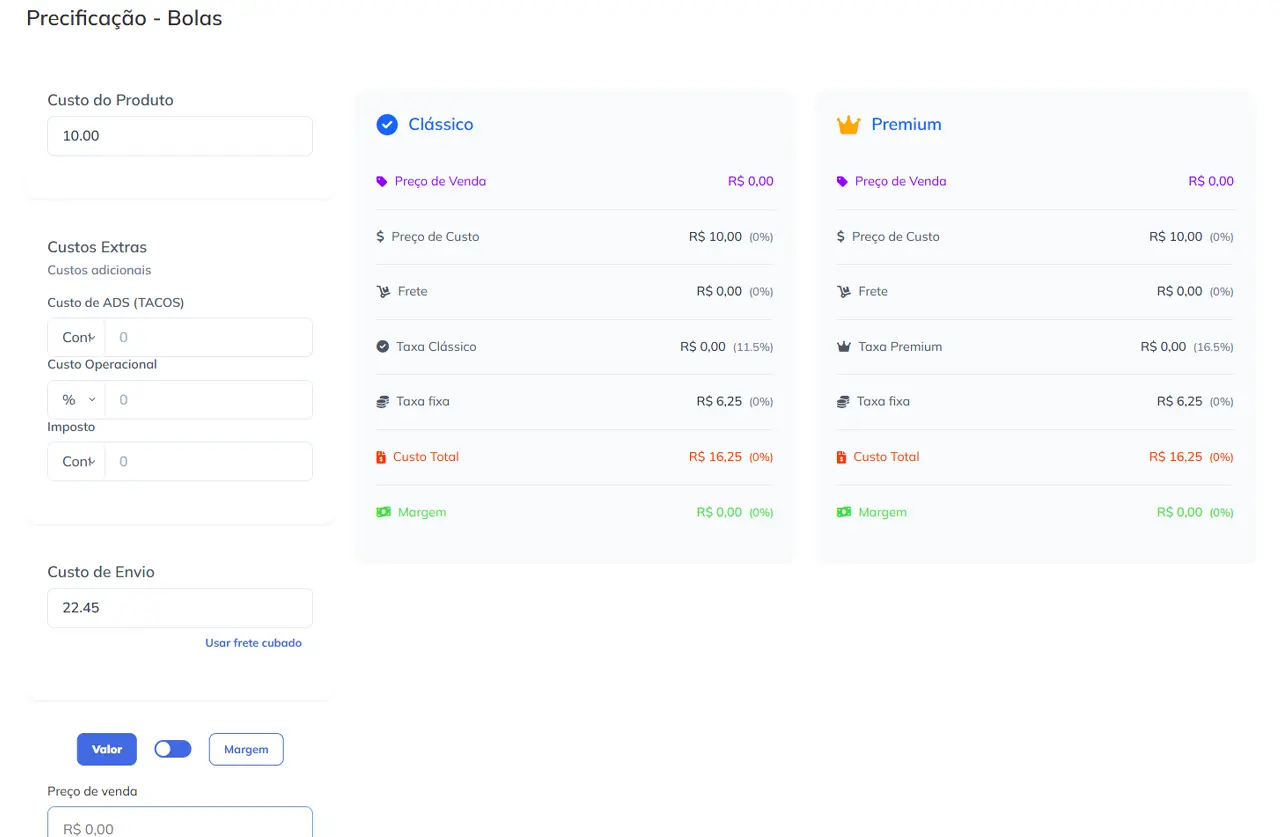Click the Custo do Produto input field
Screen dimensions: 1280x837
[180, 136]
